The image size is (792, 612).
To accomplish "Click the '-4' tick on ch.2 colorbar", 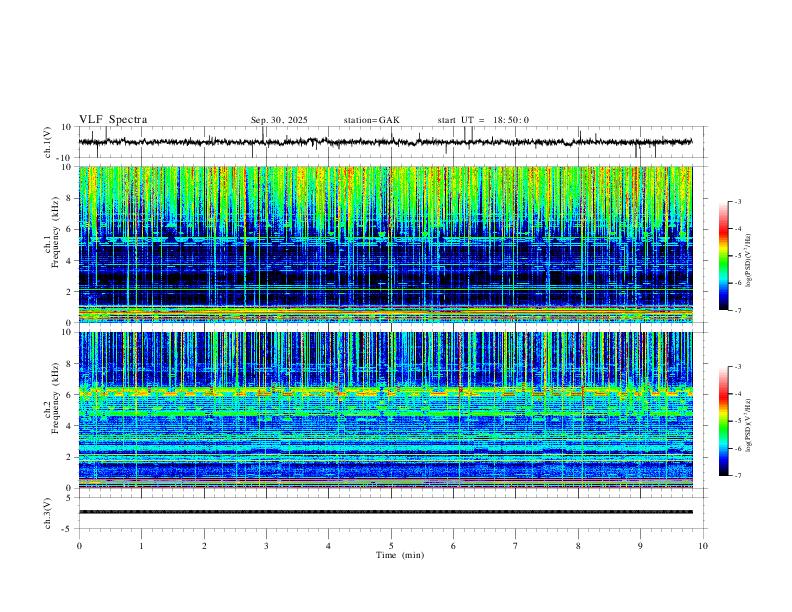I will [x=737, y=394].
